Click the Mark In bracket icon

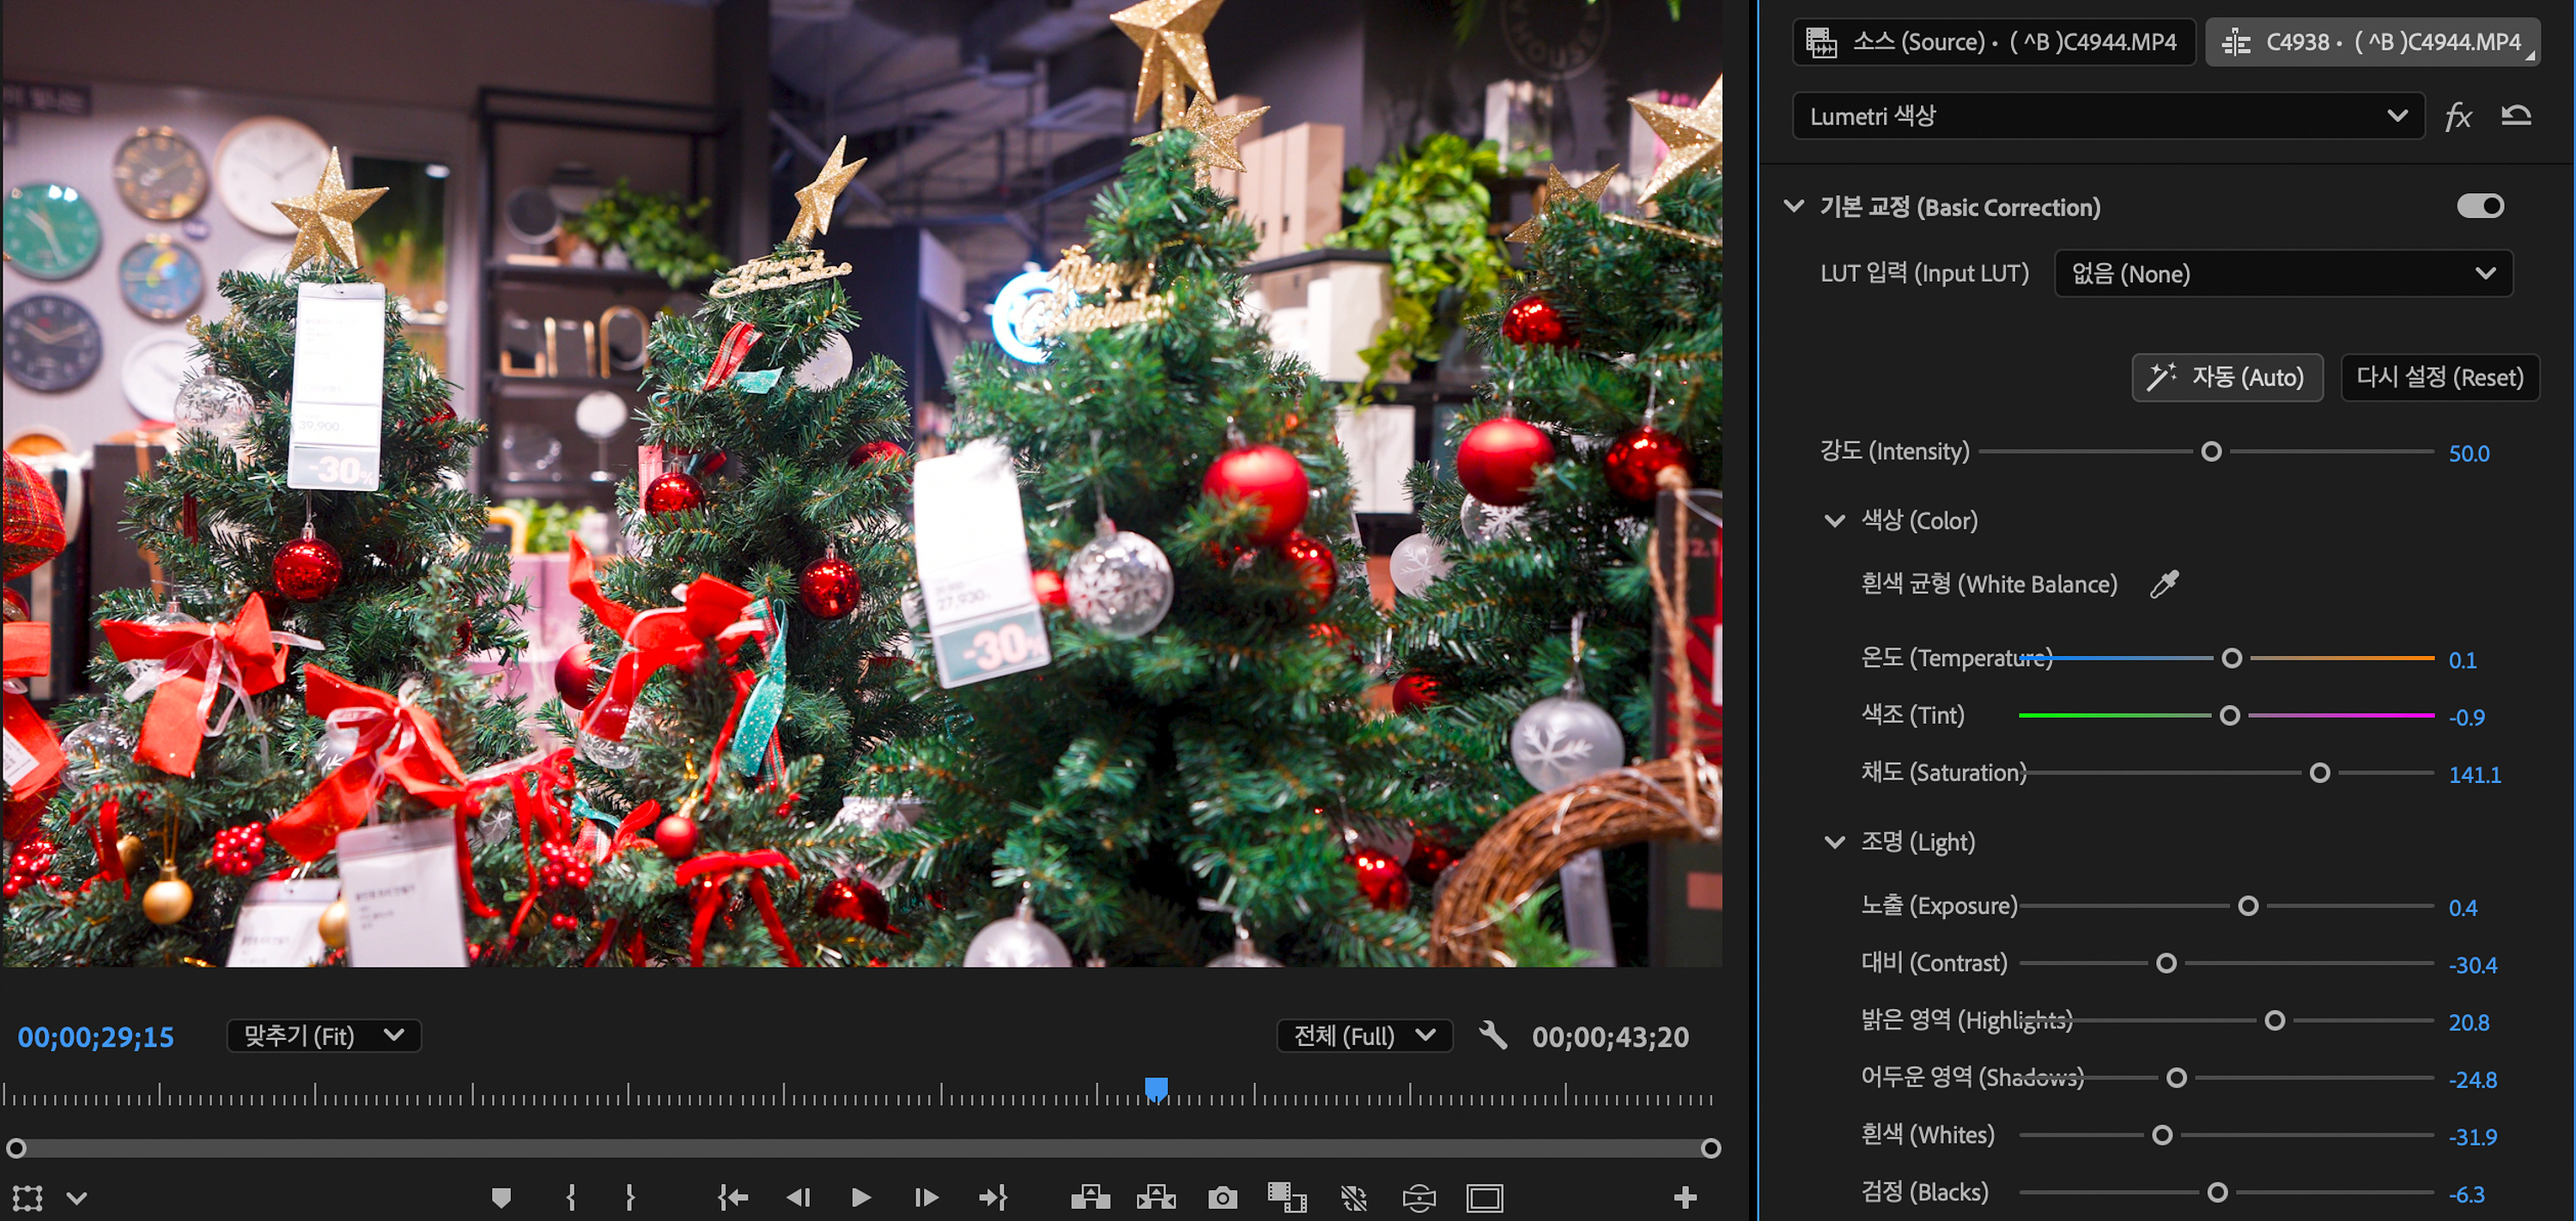570,1197
